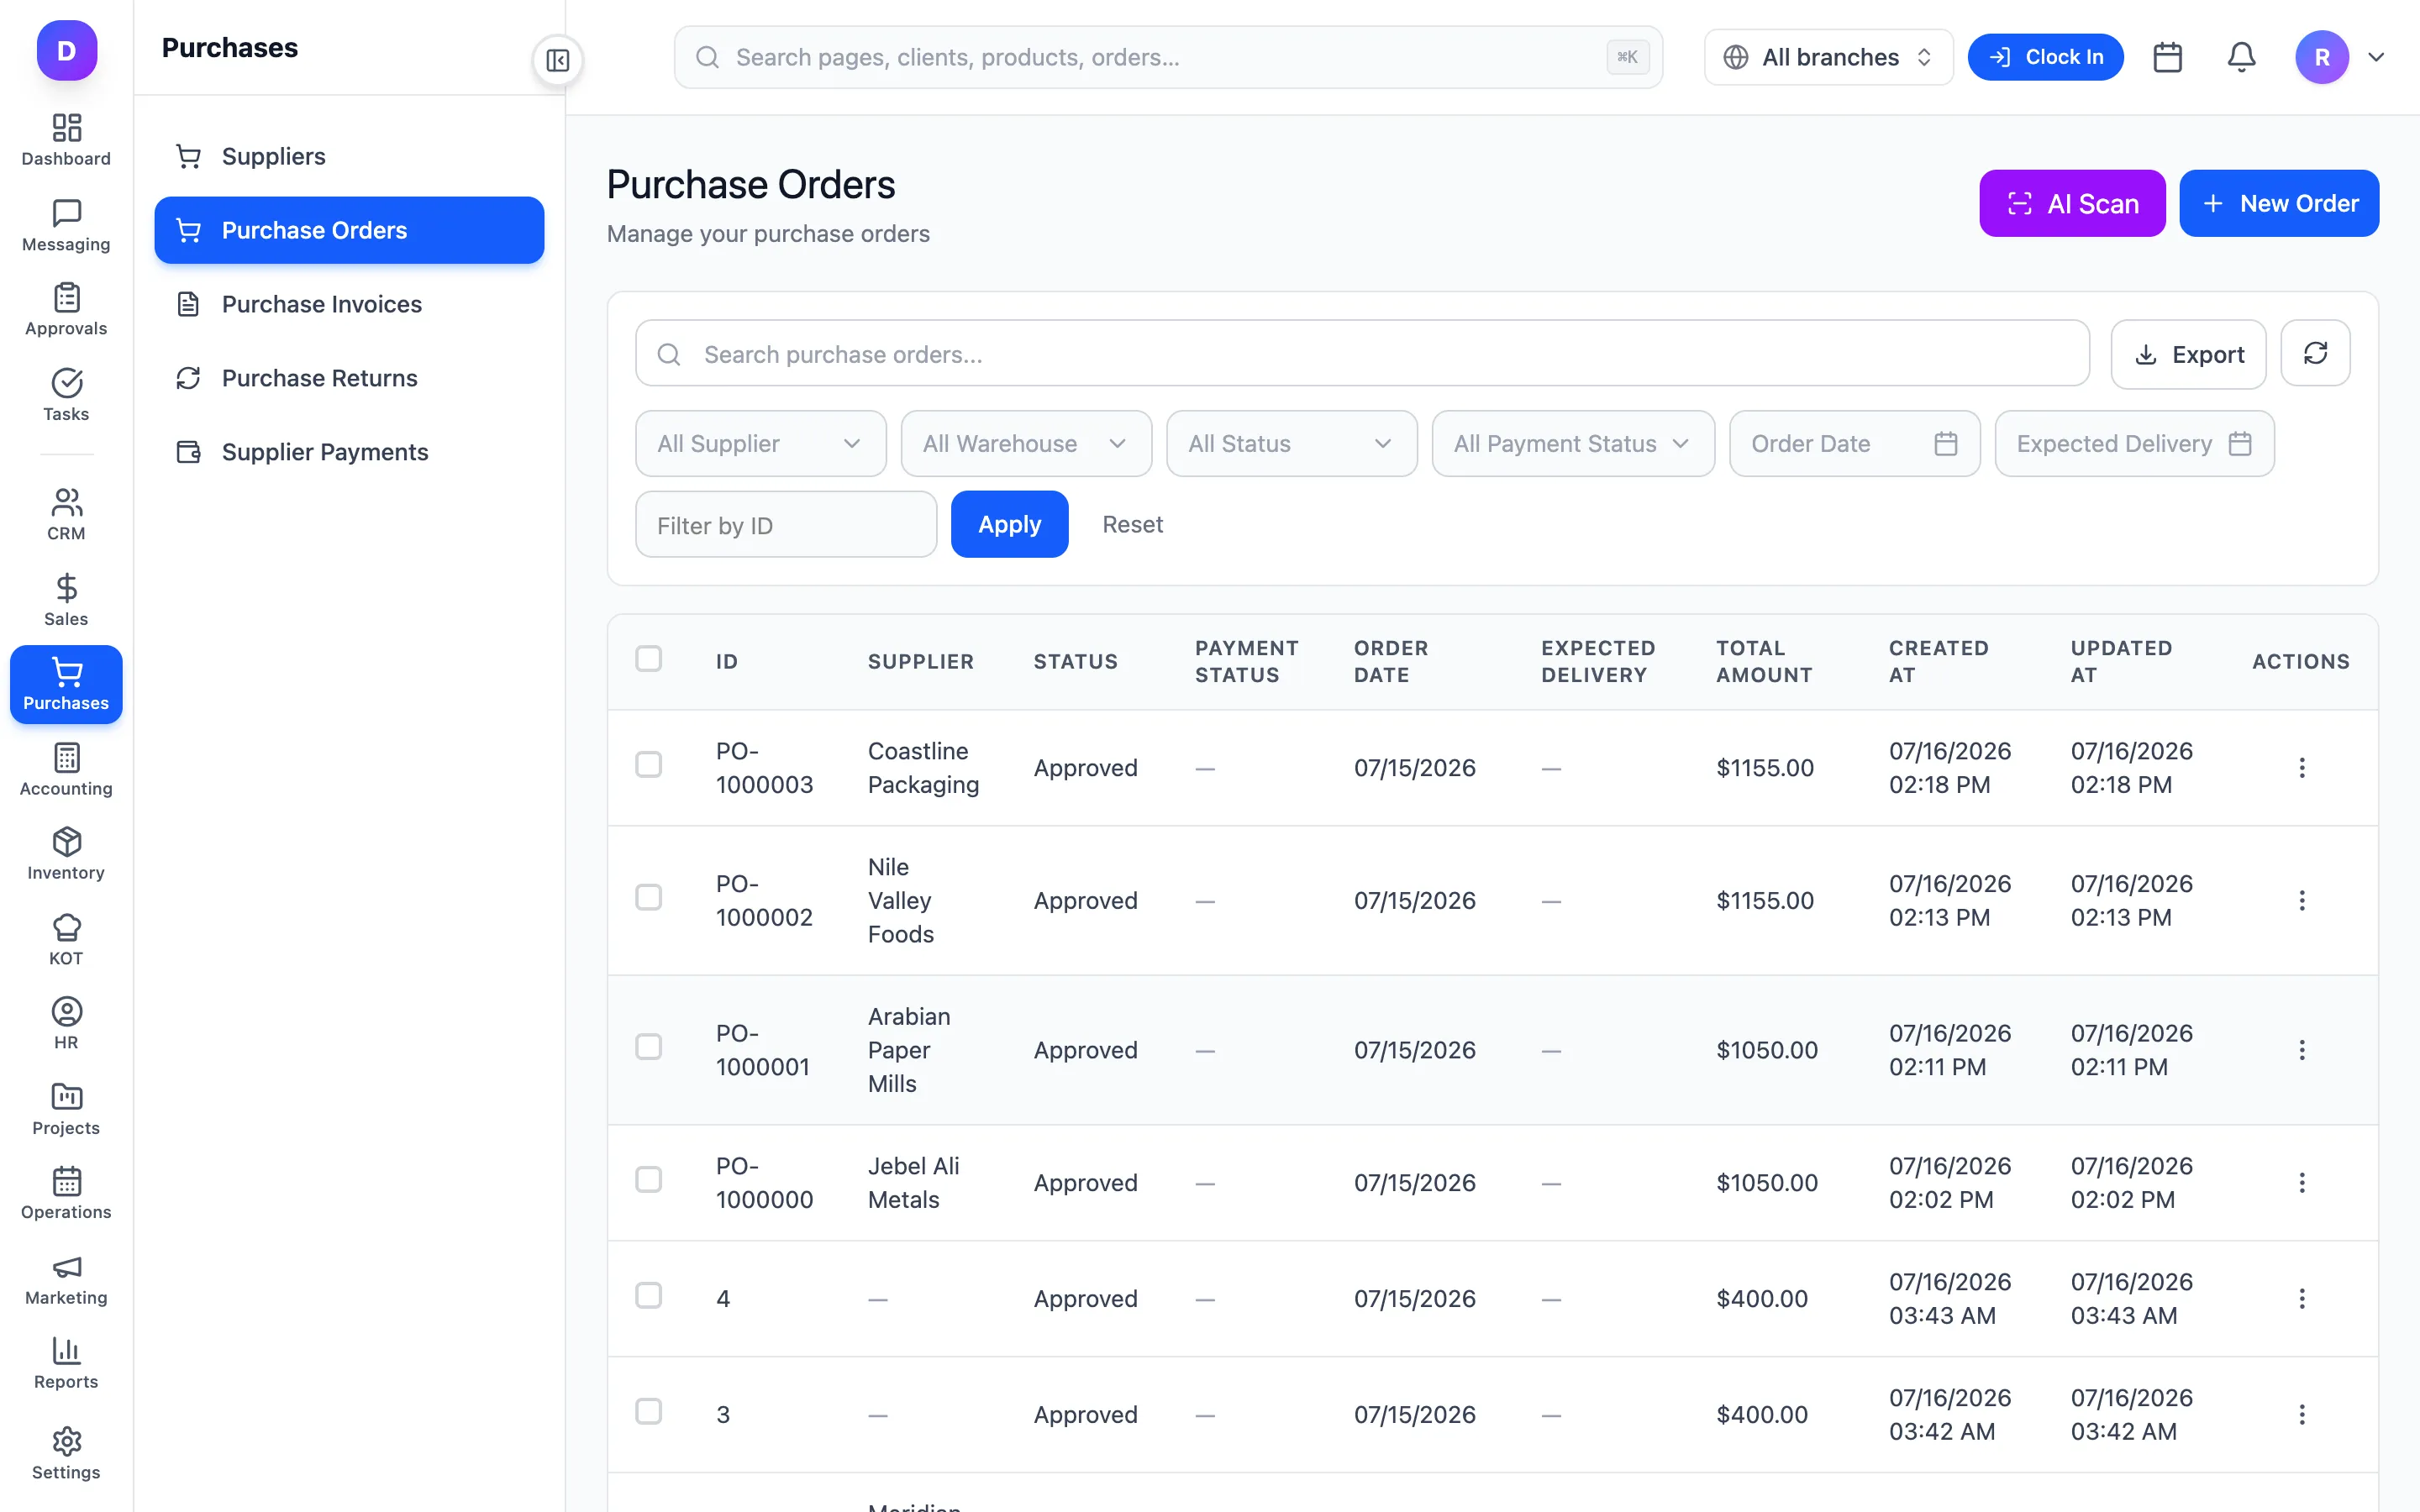Expand the All Status dropdown
Screen dimensions: 2420x1512
(x=1291, y=444)
